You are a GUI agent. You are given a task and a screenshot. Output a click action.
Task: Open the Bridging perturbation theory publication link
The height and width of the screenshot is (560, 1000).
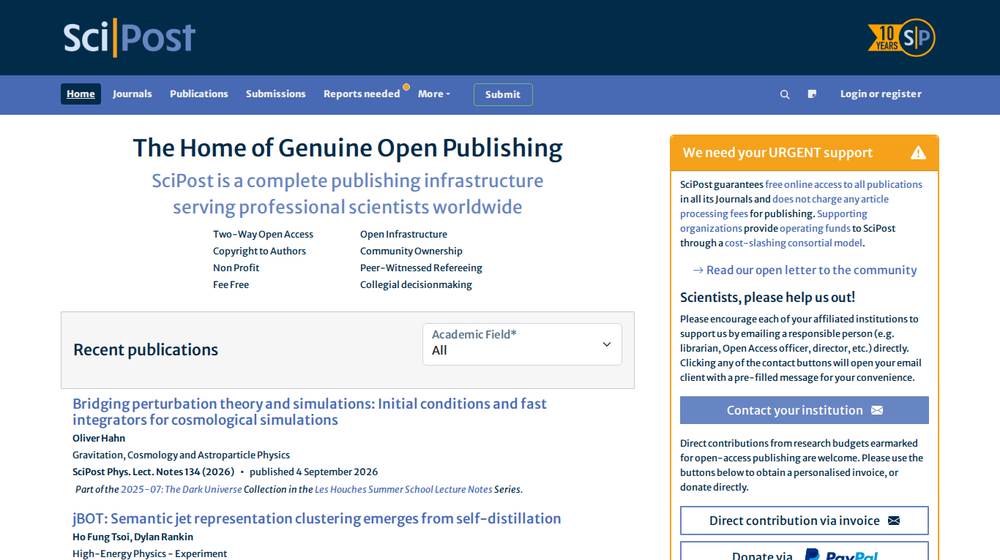(309, 411)
